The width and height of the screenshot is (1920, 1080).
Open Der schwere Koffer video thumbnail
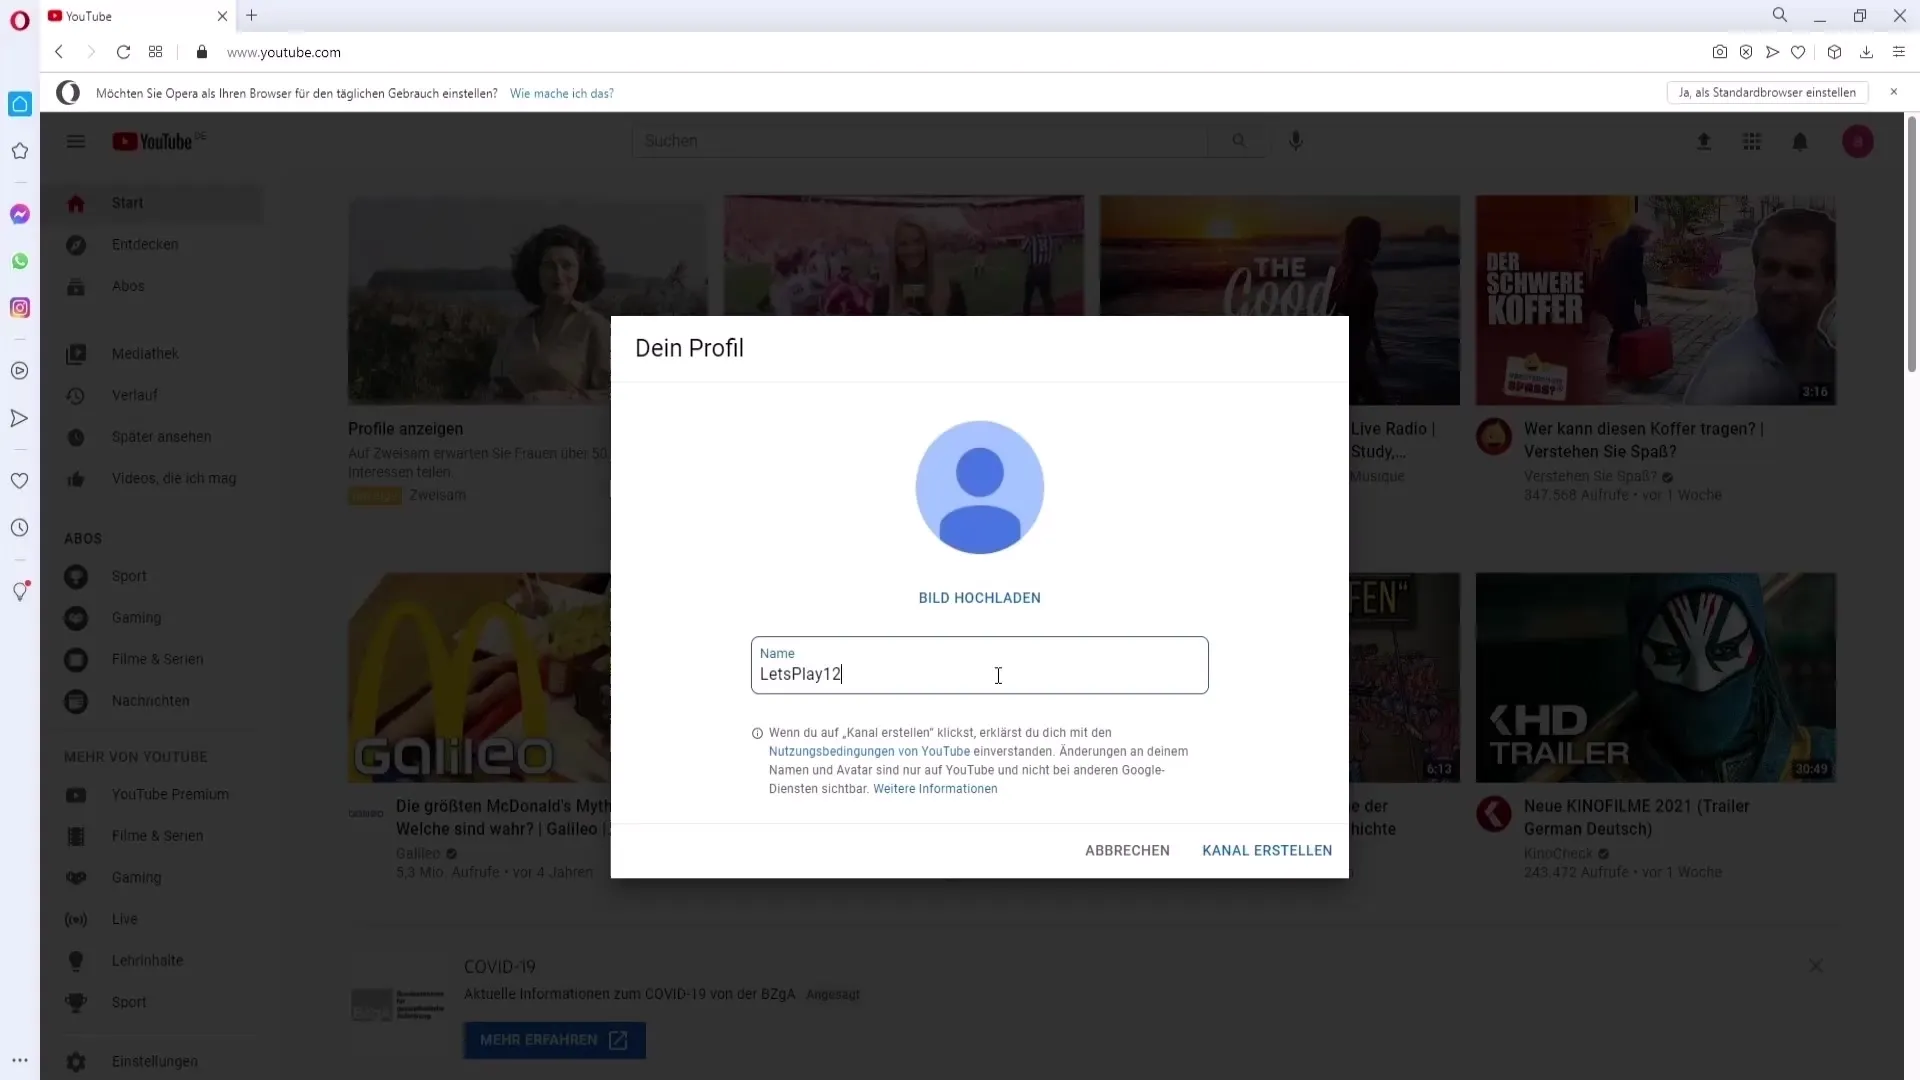click(x=1656, y=299)
